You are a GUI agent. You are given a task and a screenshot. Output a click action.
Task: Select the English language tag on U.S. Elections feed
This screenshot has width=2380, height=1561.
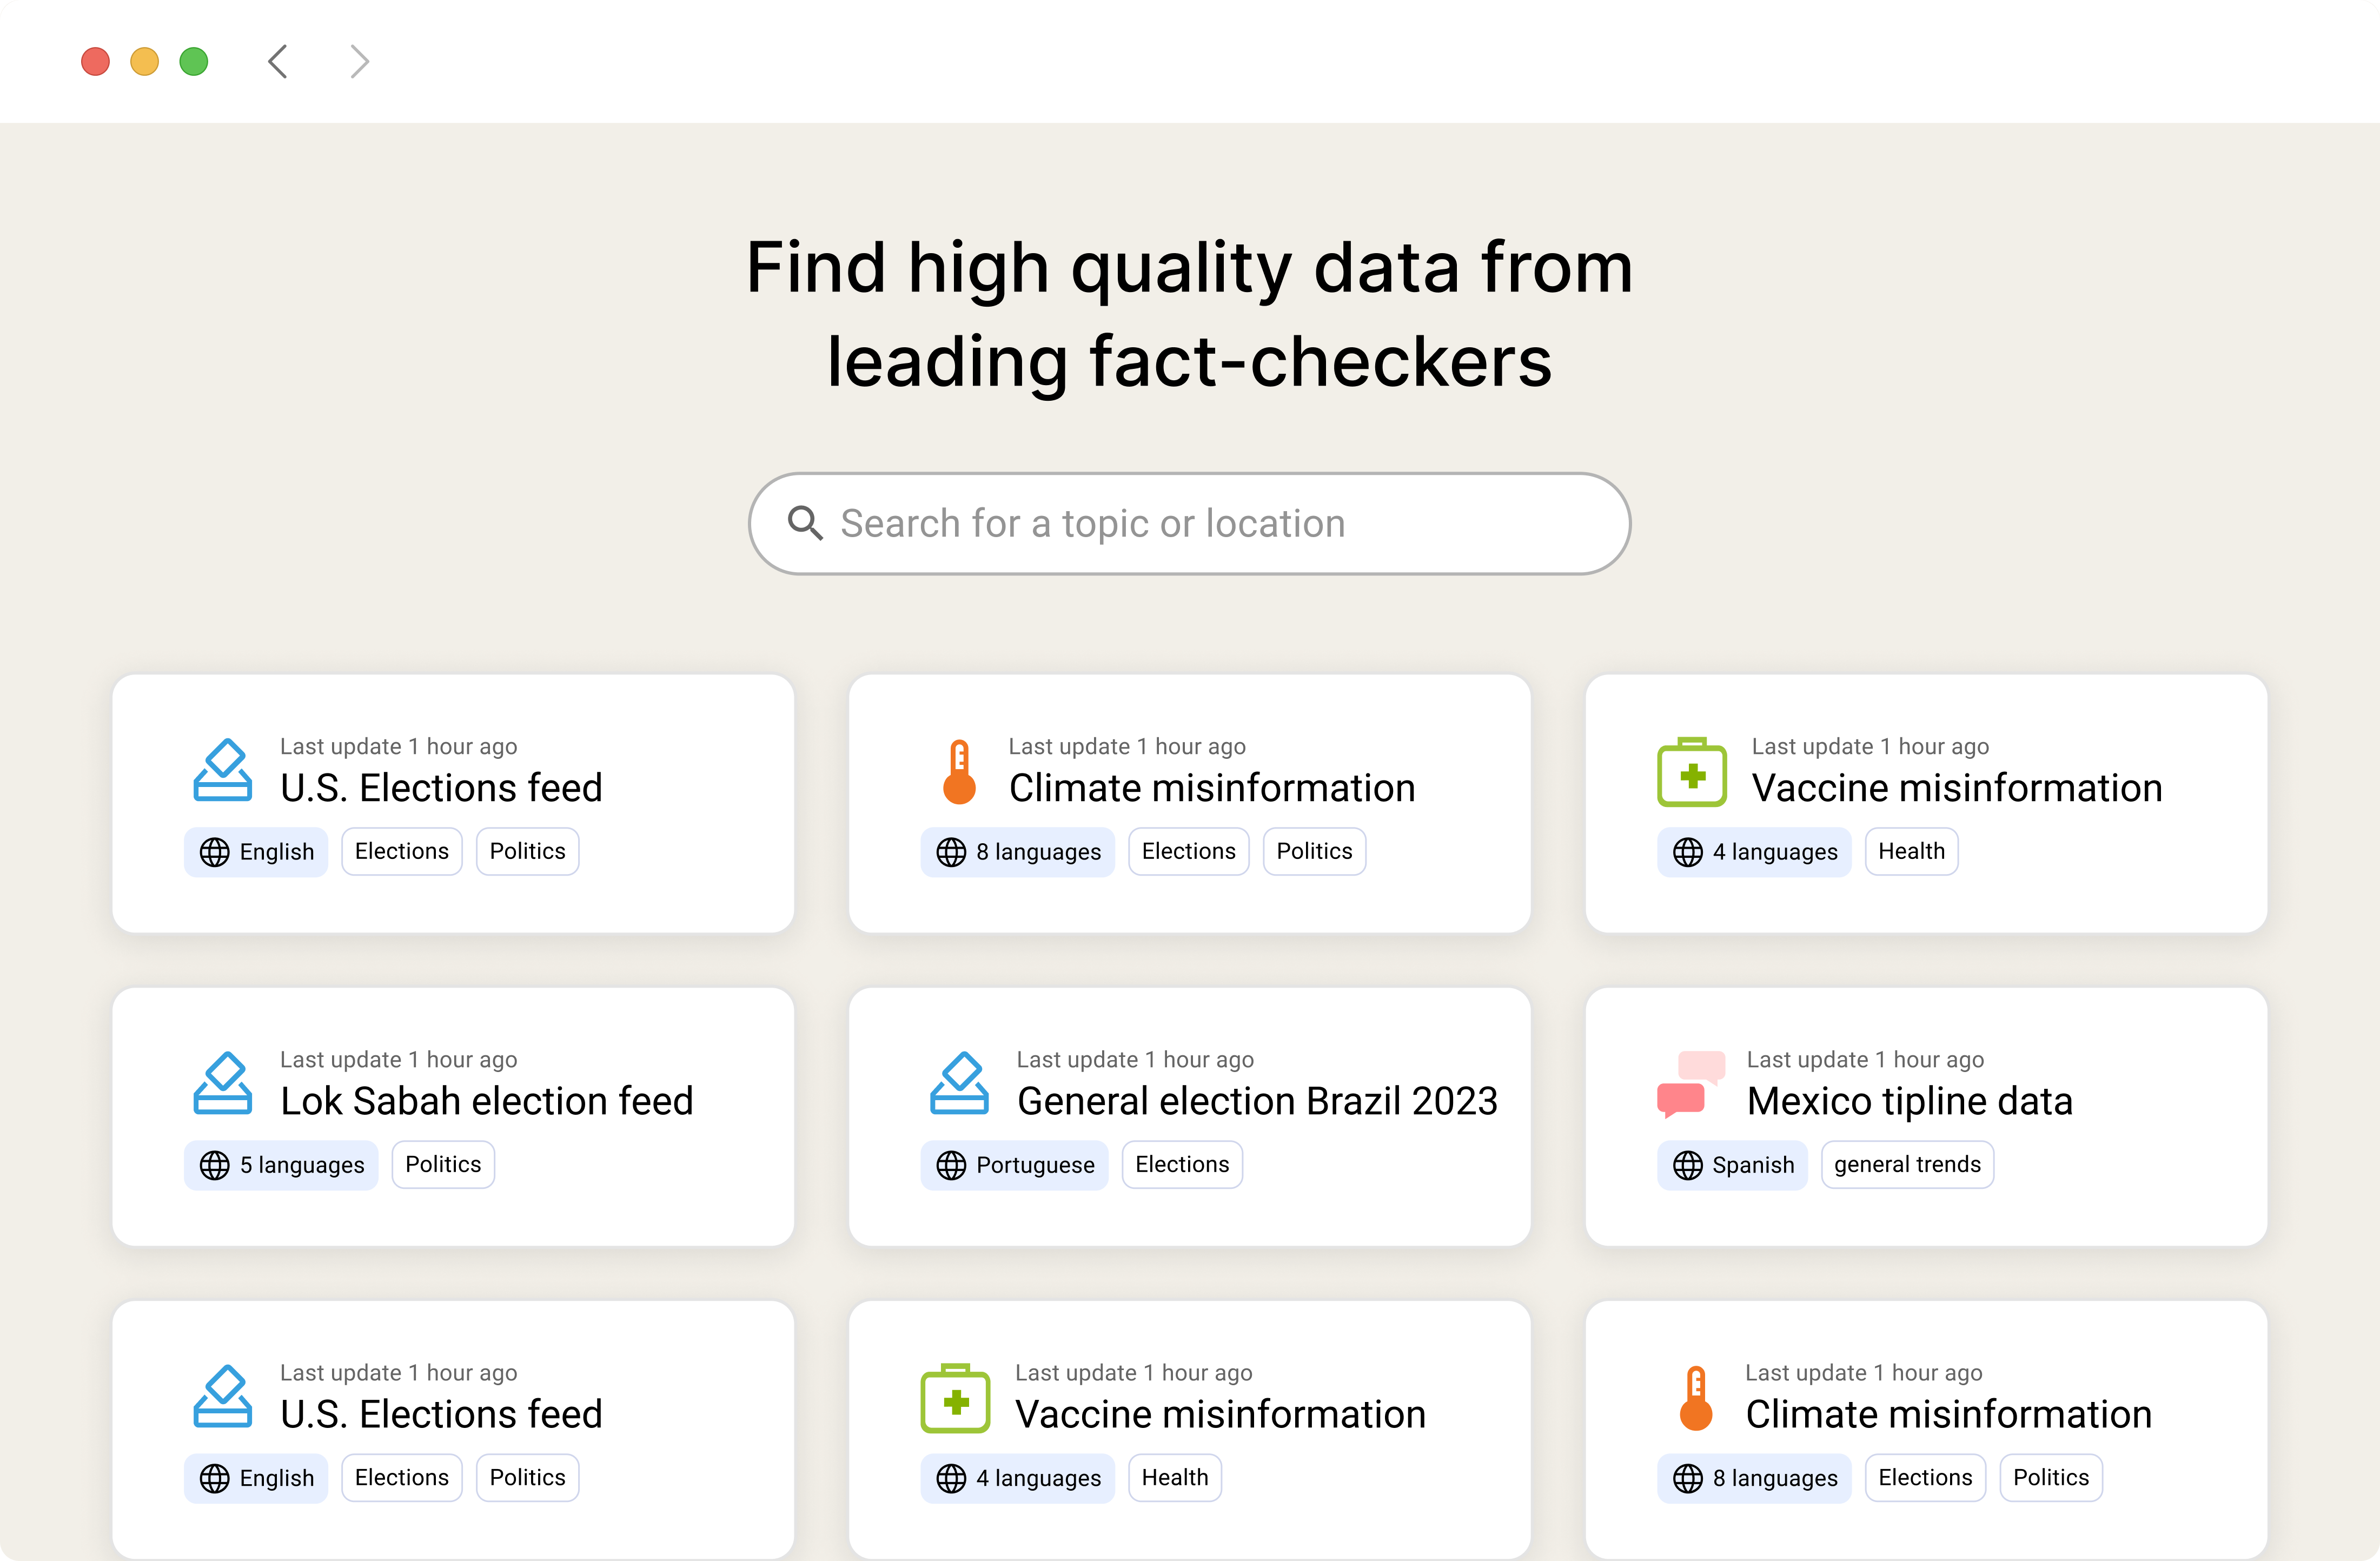[x=256, y=851]
